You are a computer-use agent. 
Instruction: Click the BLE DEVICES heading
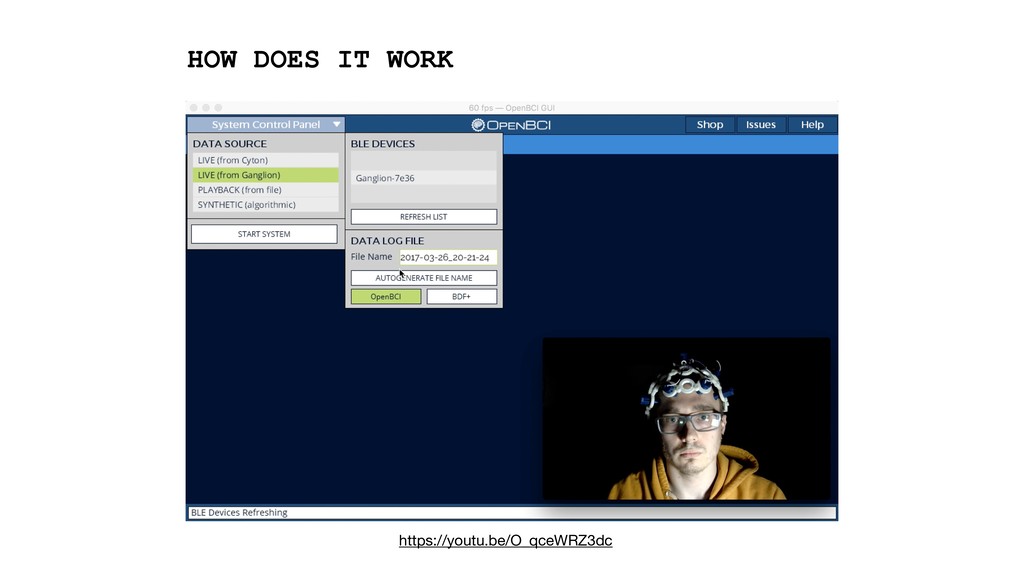(383, 144)
